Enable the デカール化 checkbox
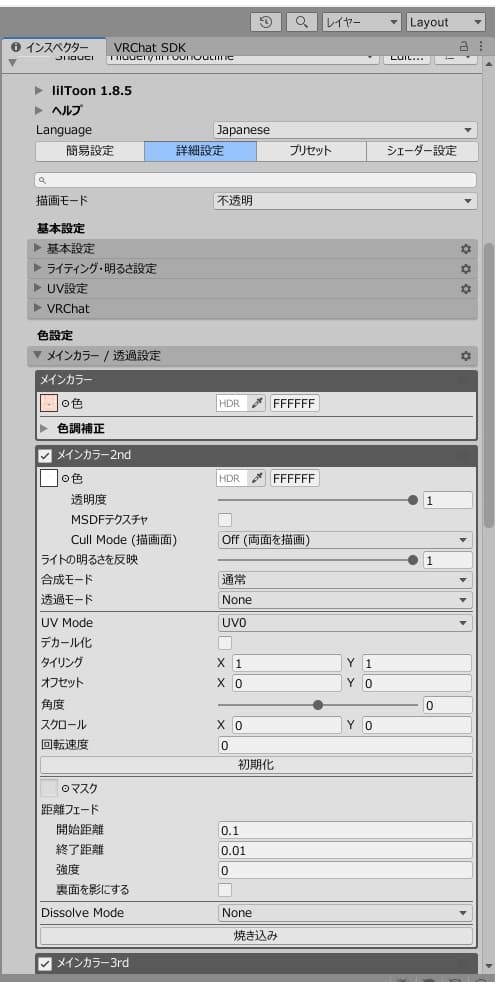Viewport: 495px width, 982px height. click(225, 643)
